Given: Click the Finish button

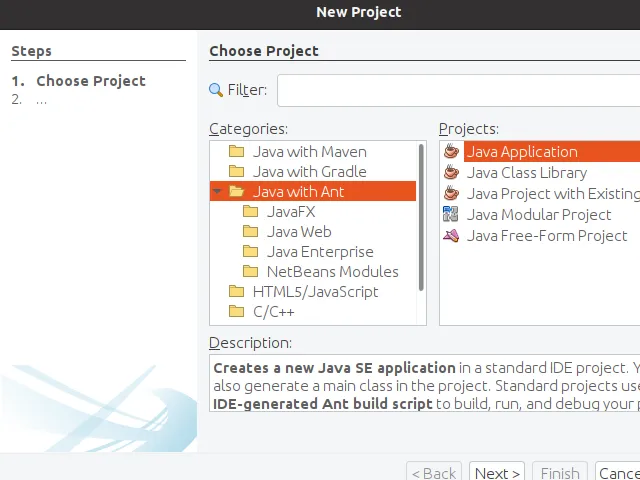Looking at the screenshot, I should click(x=560, y=473).
